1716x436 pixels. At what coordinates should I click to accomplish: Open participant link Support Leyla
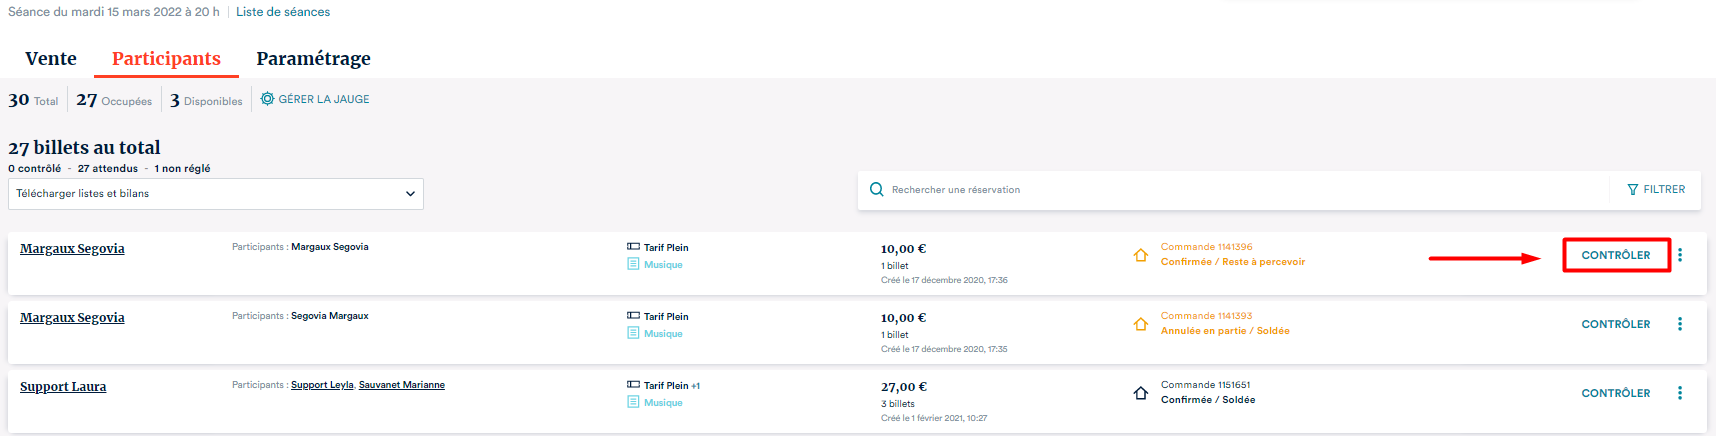coord(322,385)
